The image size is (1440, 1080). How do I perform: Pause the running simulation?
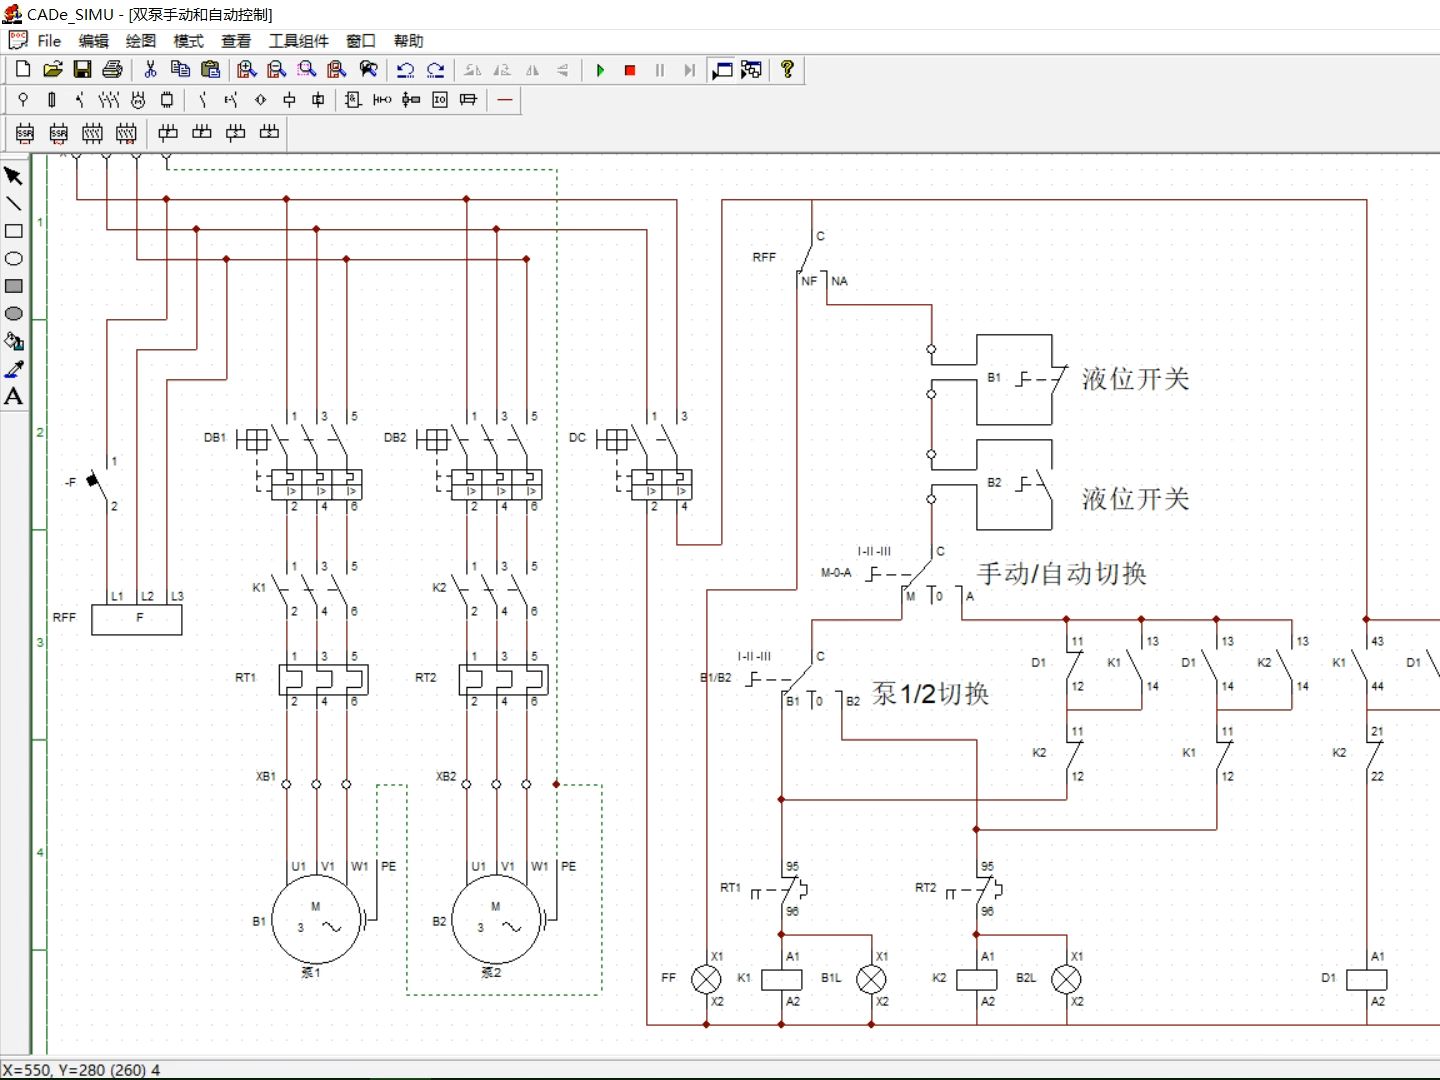coord(659,70)
